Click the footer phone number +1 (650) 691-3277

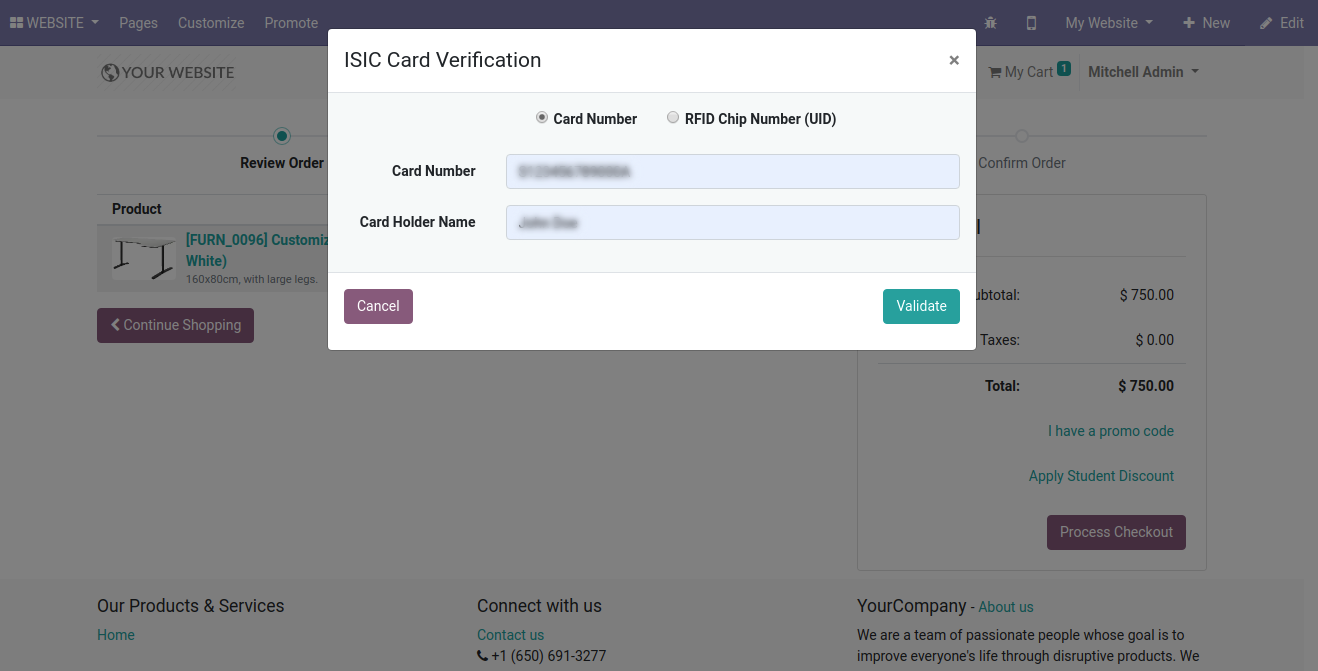[548, 657]
